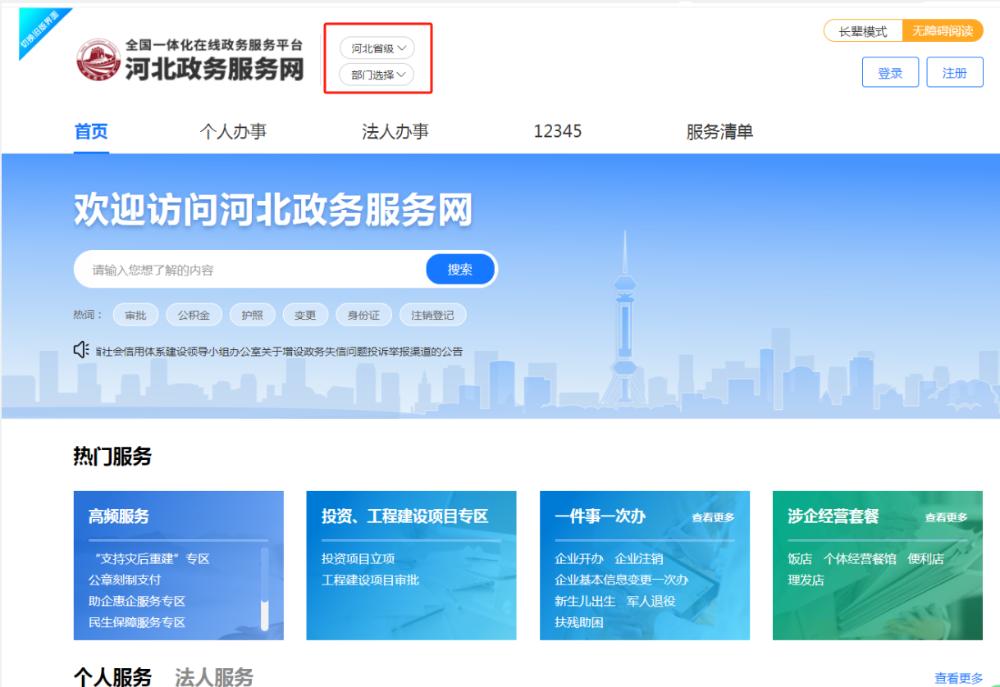Click the announcement speaker icon
This screenshot has height=687, width=1000.
click(x=82, y=350)
